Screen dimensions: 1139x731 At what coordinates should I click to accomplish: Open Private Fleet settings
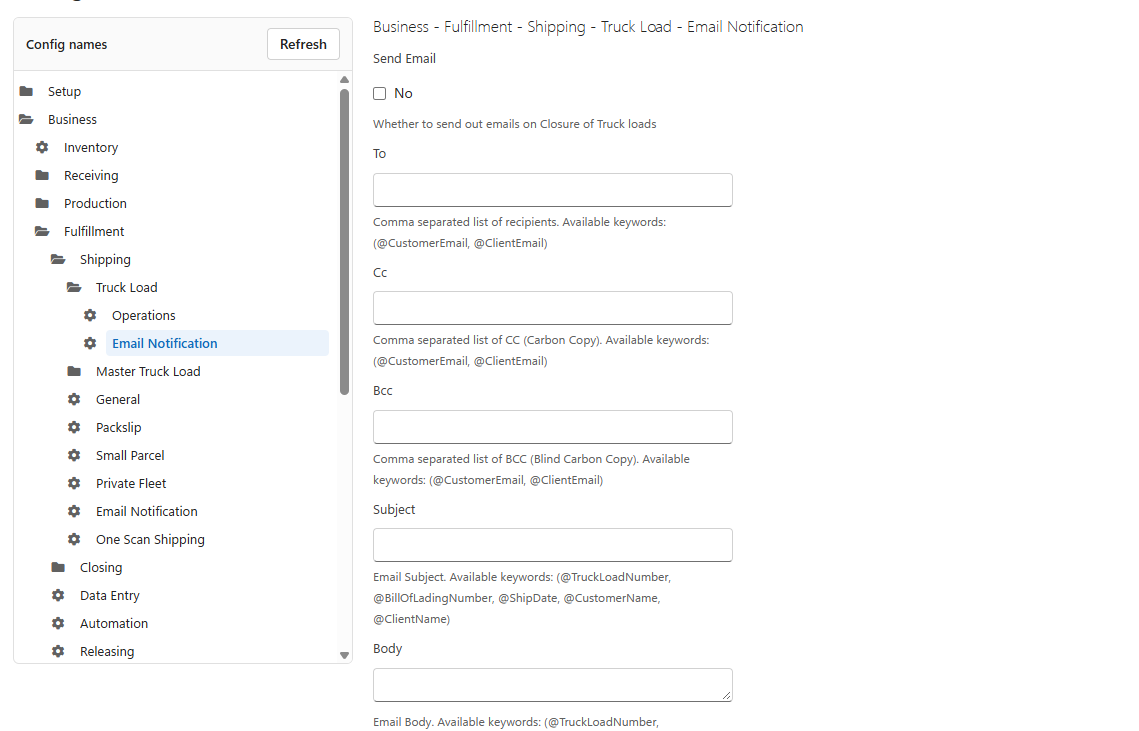click(131, 483)
